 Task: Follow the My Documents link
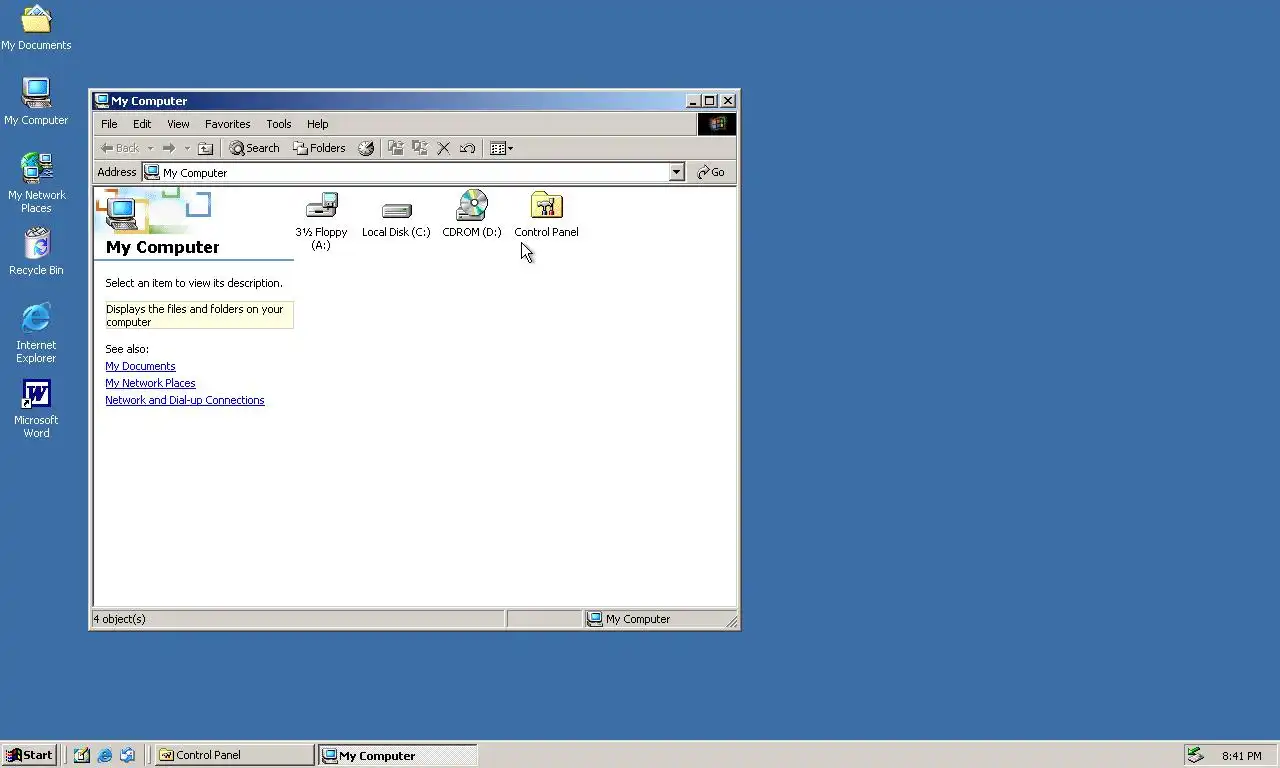[140, 366]
